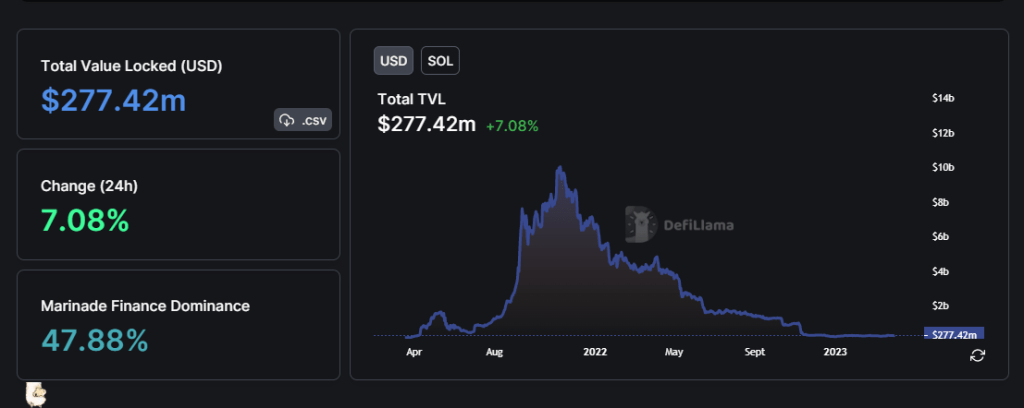1024x408 pixels.
Task: Click the Change (24h) 7.08% value
Action: point(85,220)
